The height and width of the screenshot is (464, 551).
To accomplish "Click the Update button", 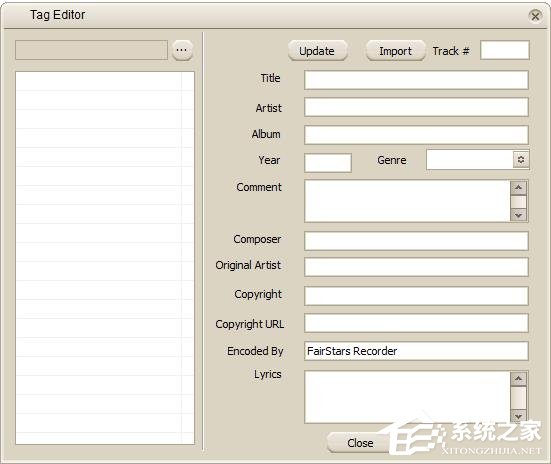I will click(x=318, y=51).
